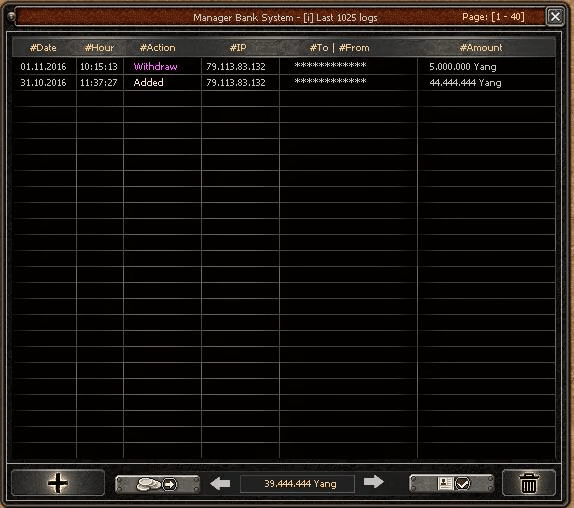Go to previous page with left arrow

click(x=220, y=483)
